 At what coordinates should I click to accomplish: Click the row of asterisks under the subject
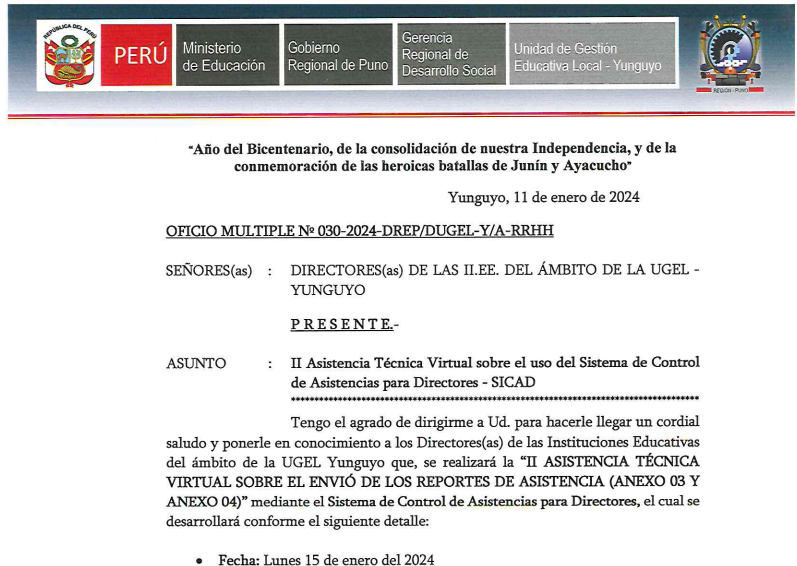pos(494,398)
